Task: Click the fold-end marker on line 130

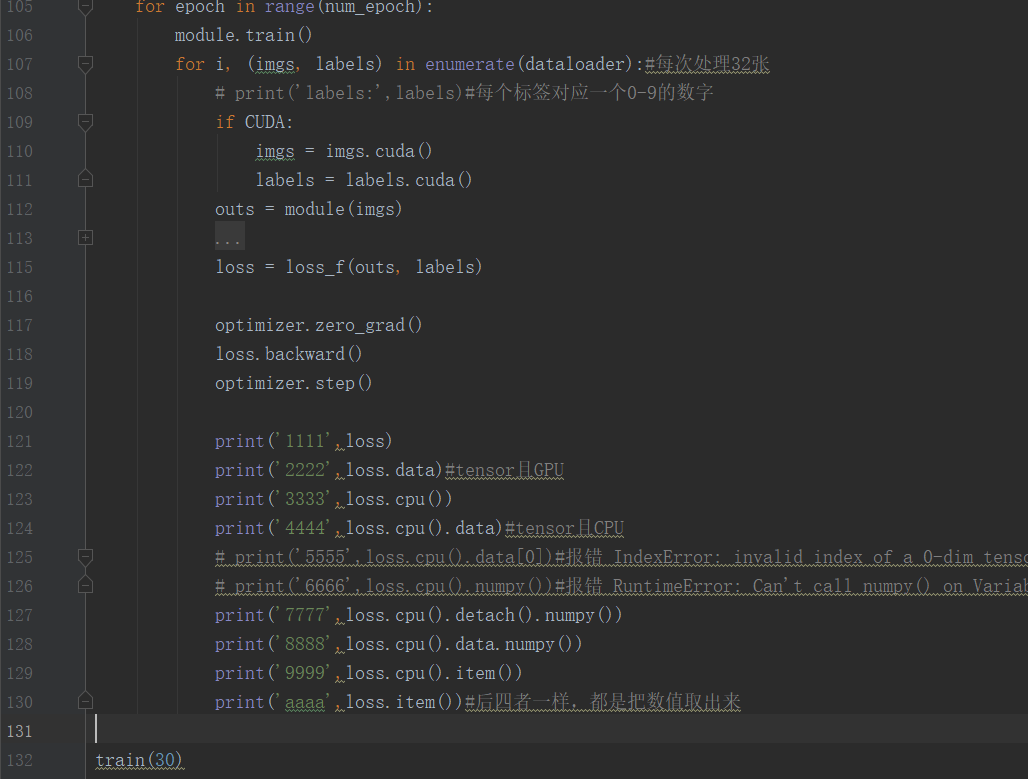Action: [85, 702]
